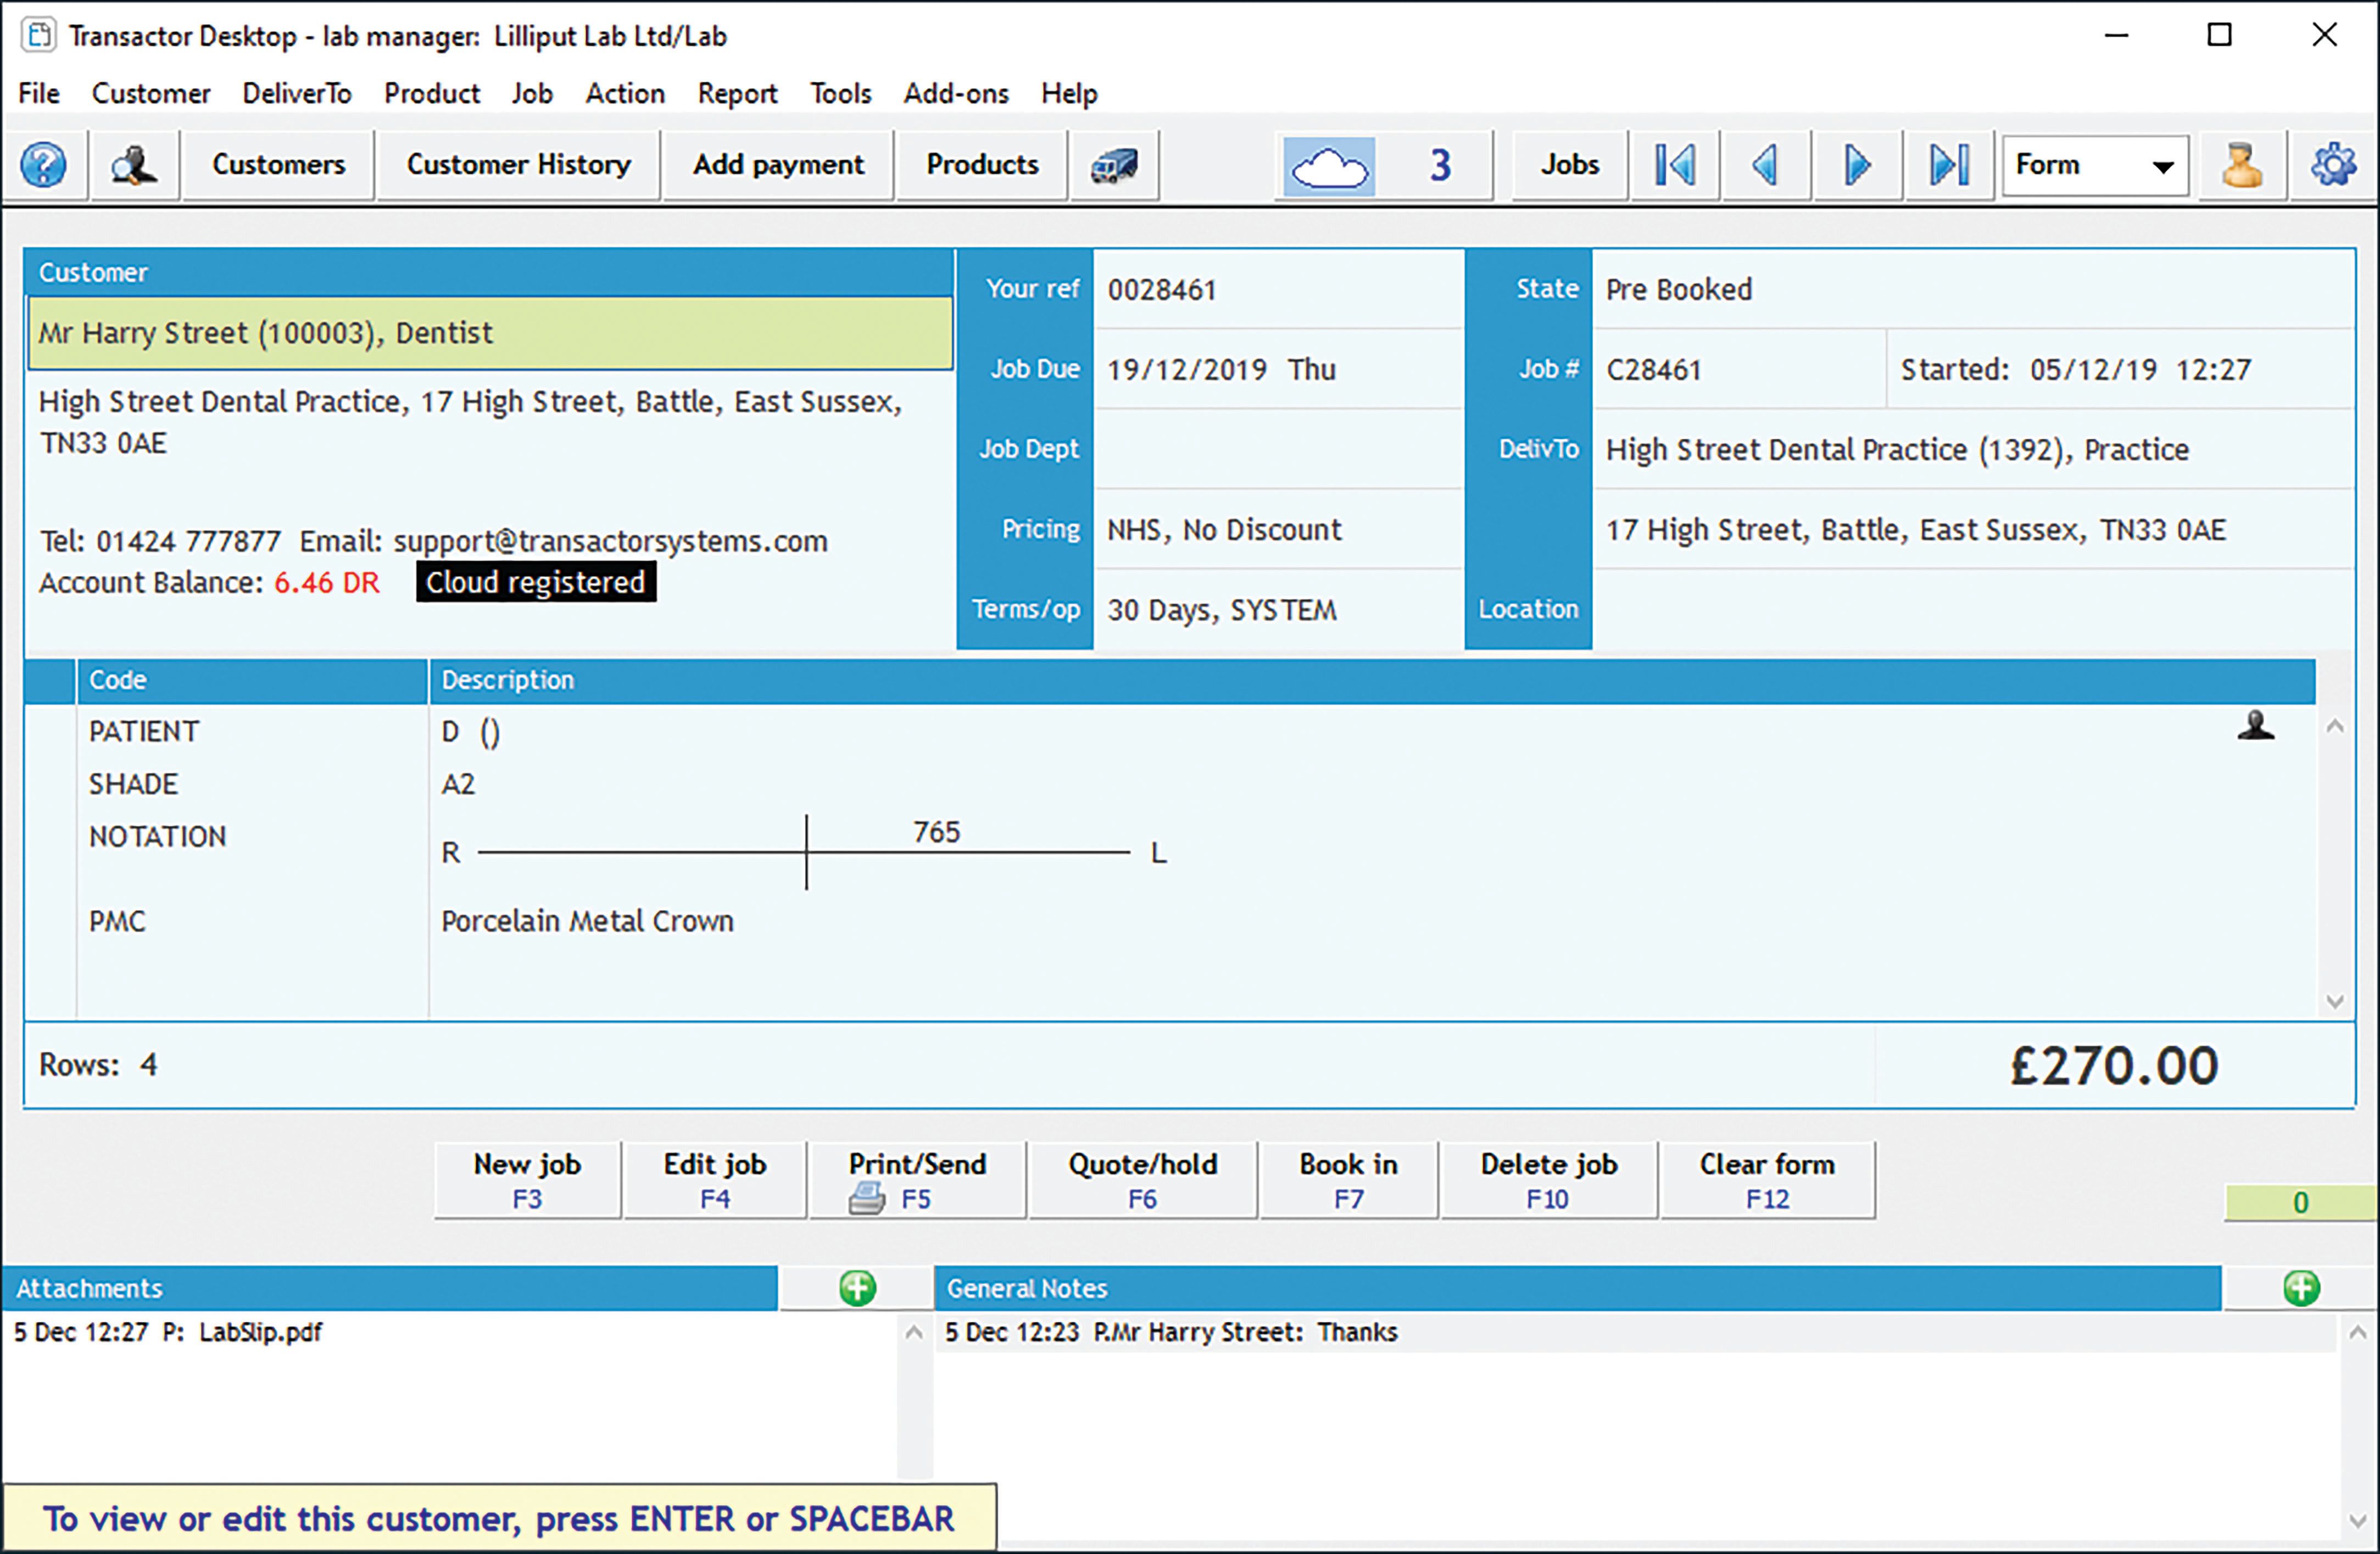Open the Form view dropdown
Screen dimensions: 2380x1554
[x=2094, y=165]
